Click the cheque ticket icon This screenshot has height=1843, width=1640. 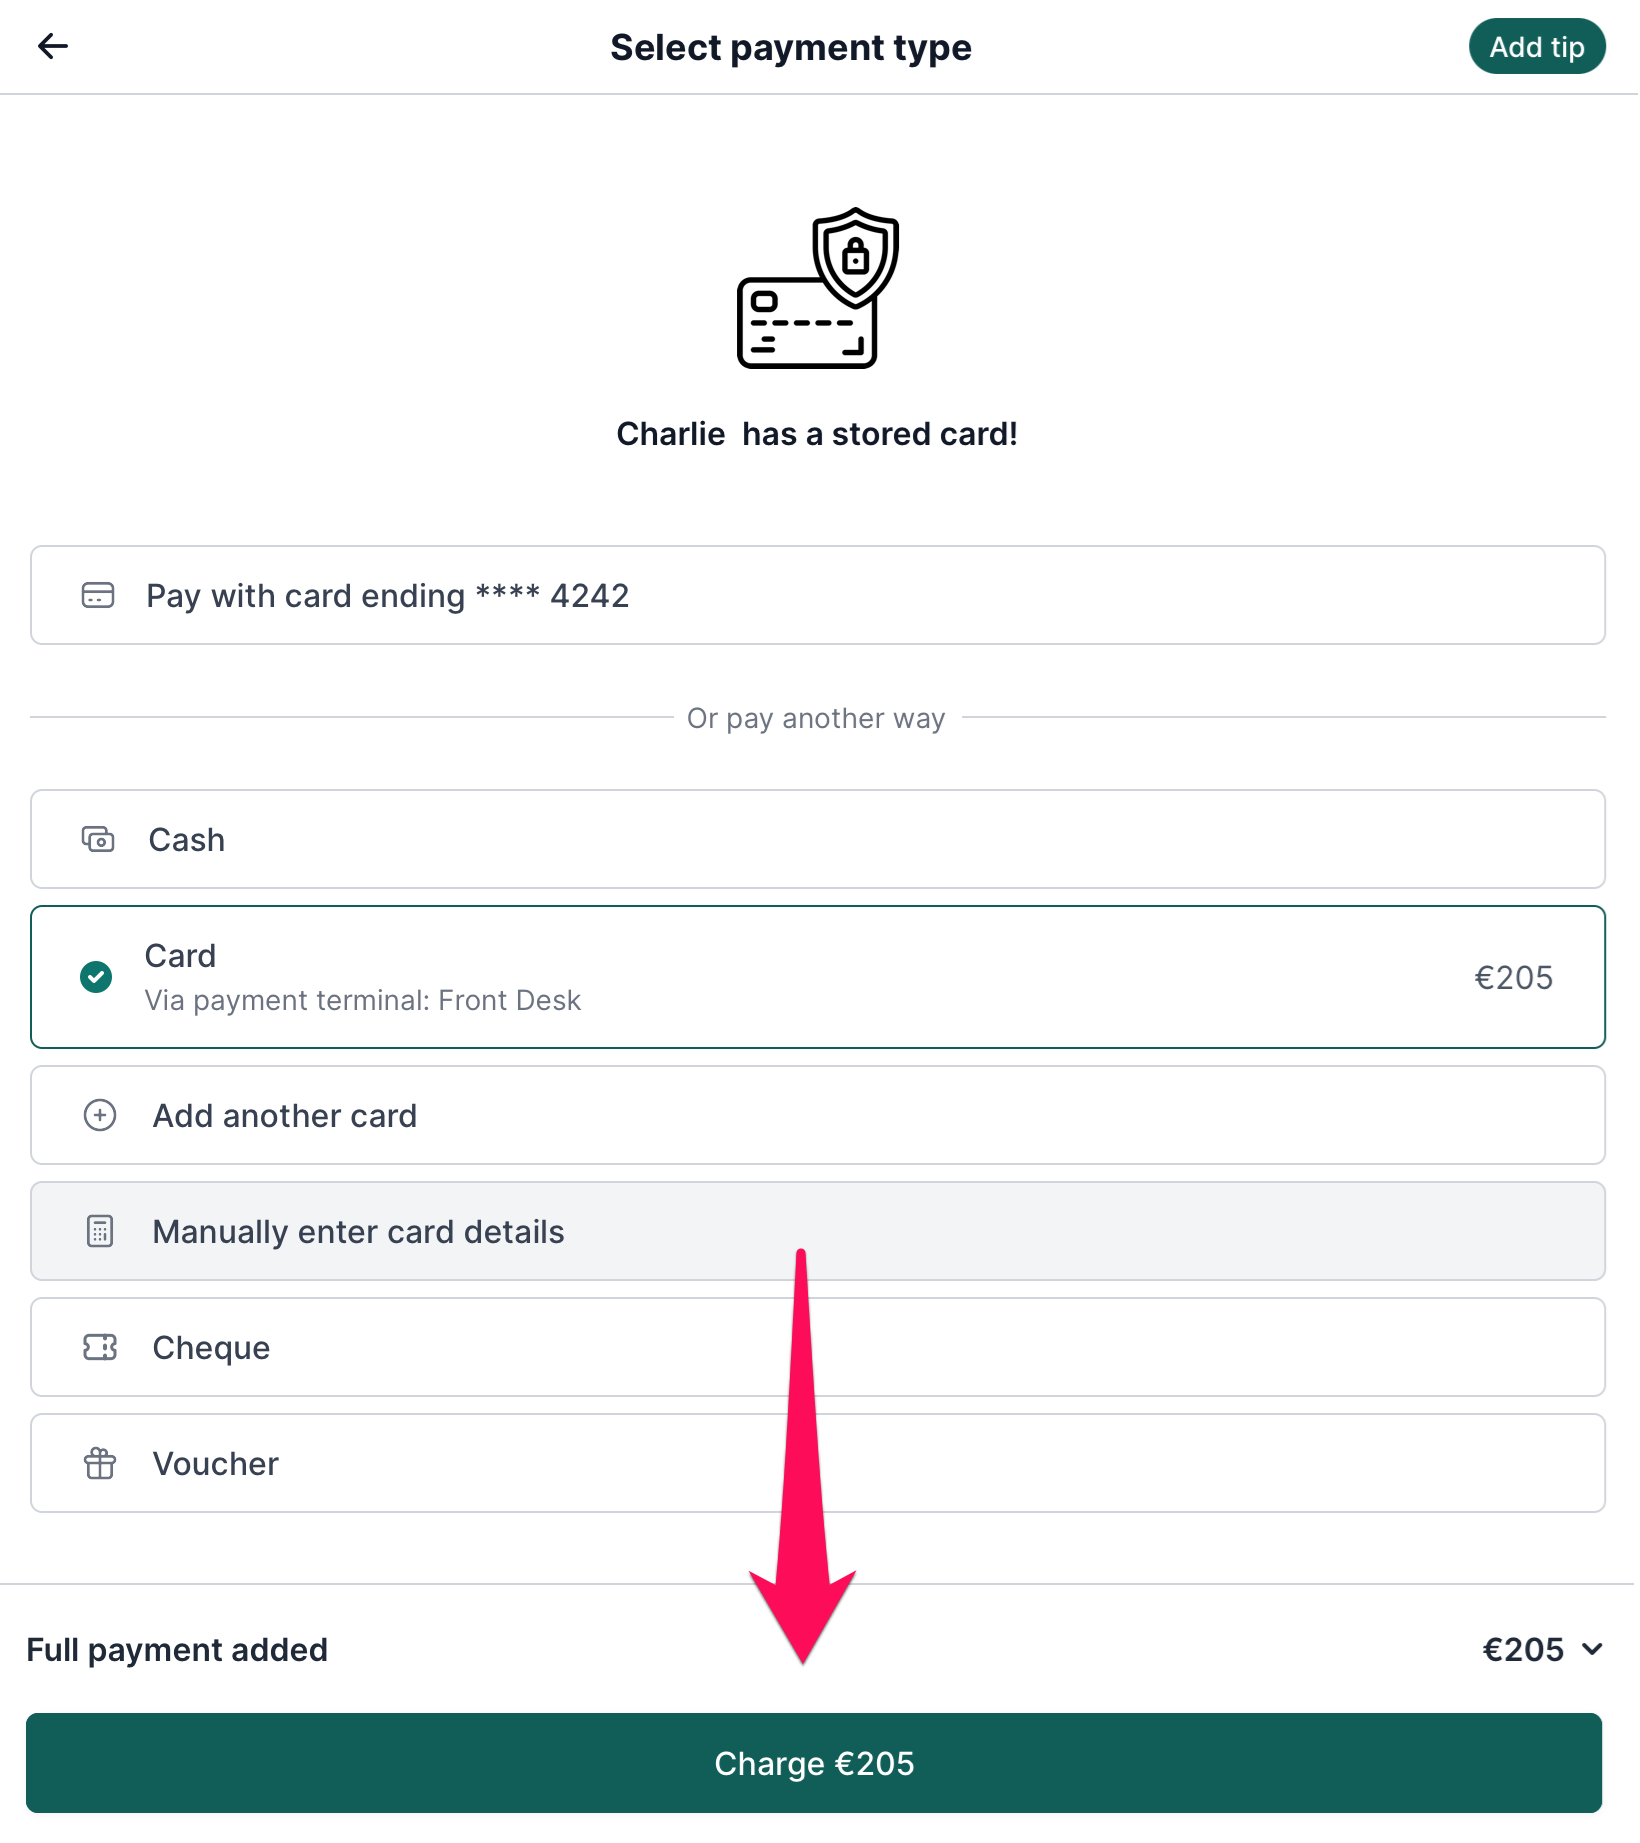pos(100,1347)
